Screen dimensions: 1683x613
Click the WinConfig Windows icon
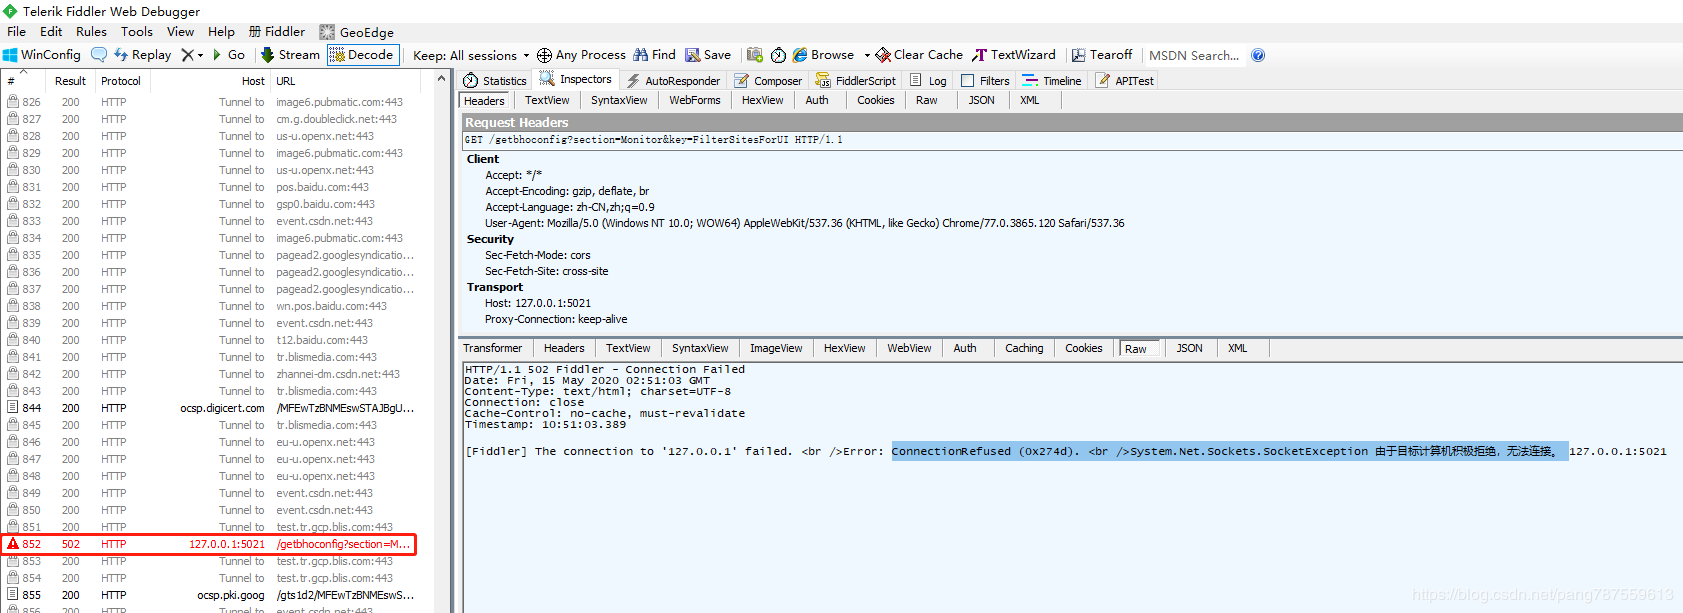pyautogui.click(x=10, y=55)
